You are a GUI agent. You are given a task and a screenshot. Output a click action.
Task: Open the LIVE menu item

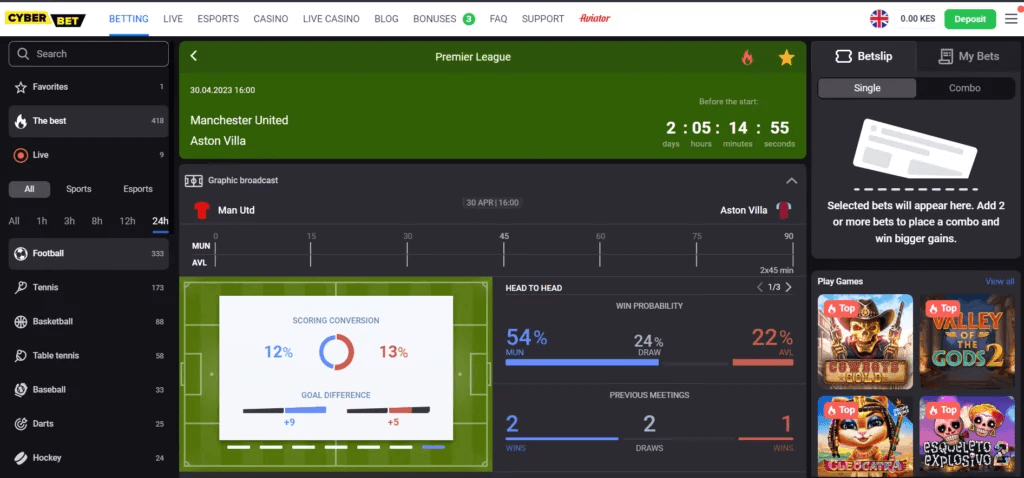pos(173,19)
